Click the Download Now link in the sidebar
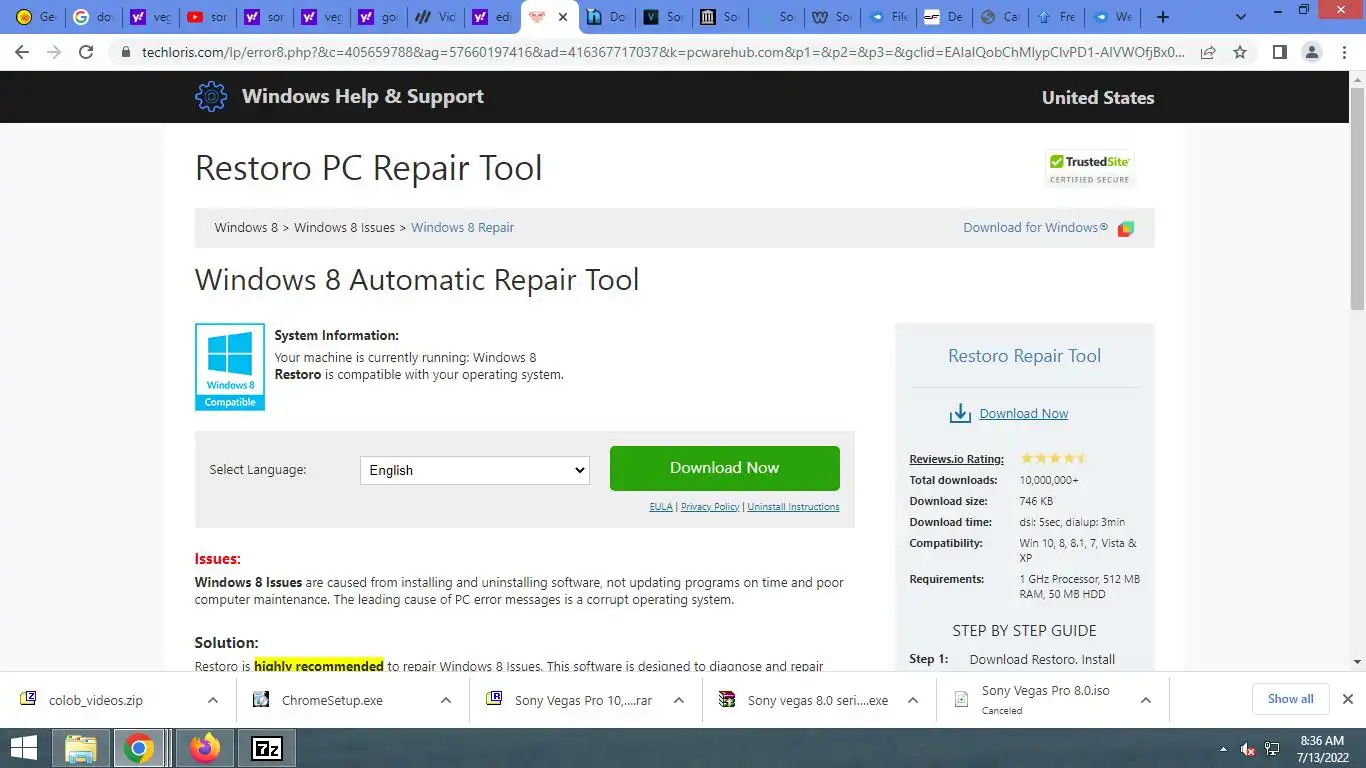Viewport: 1366px width, 768px height. point(1024,413)
